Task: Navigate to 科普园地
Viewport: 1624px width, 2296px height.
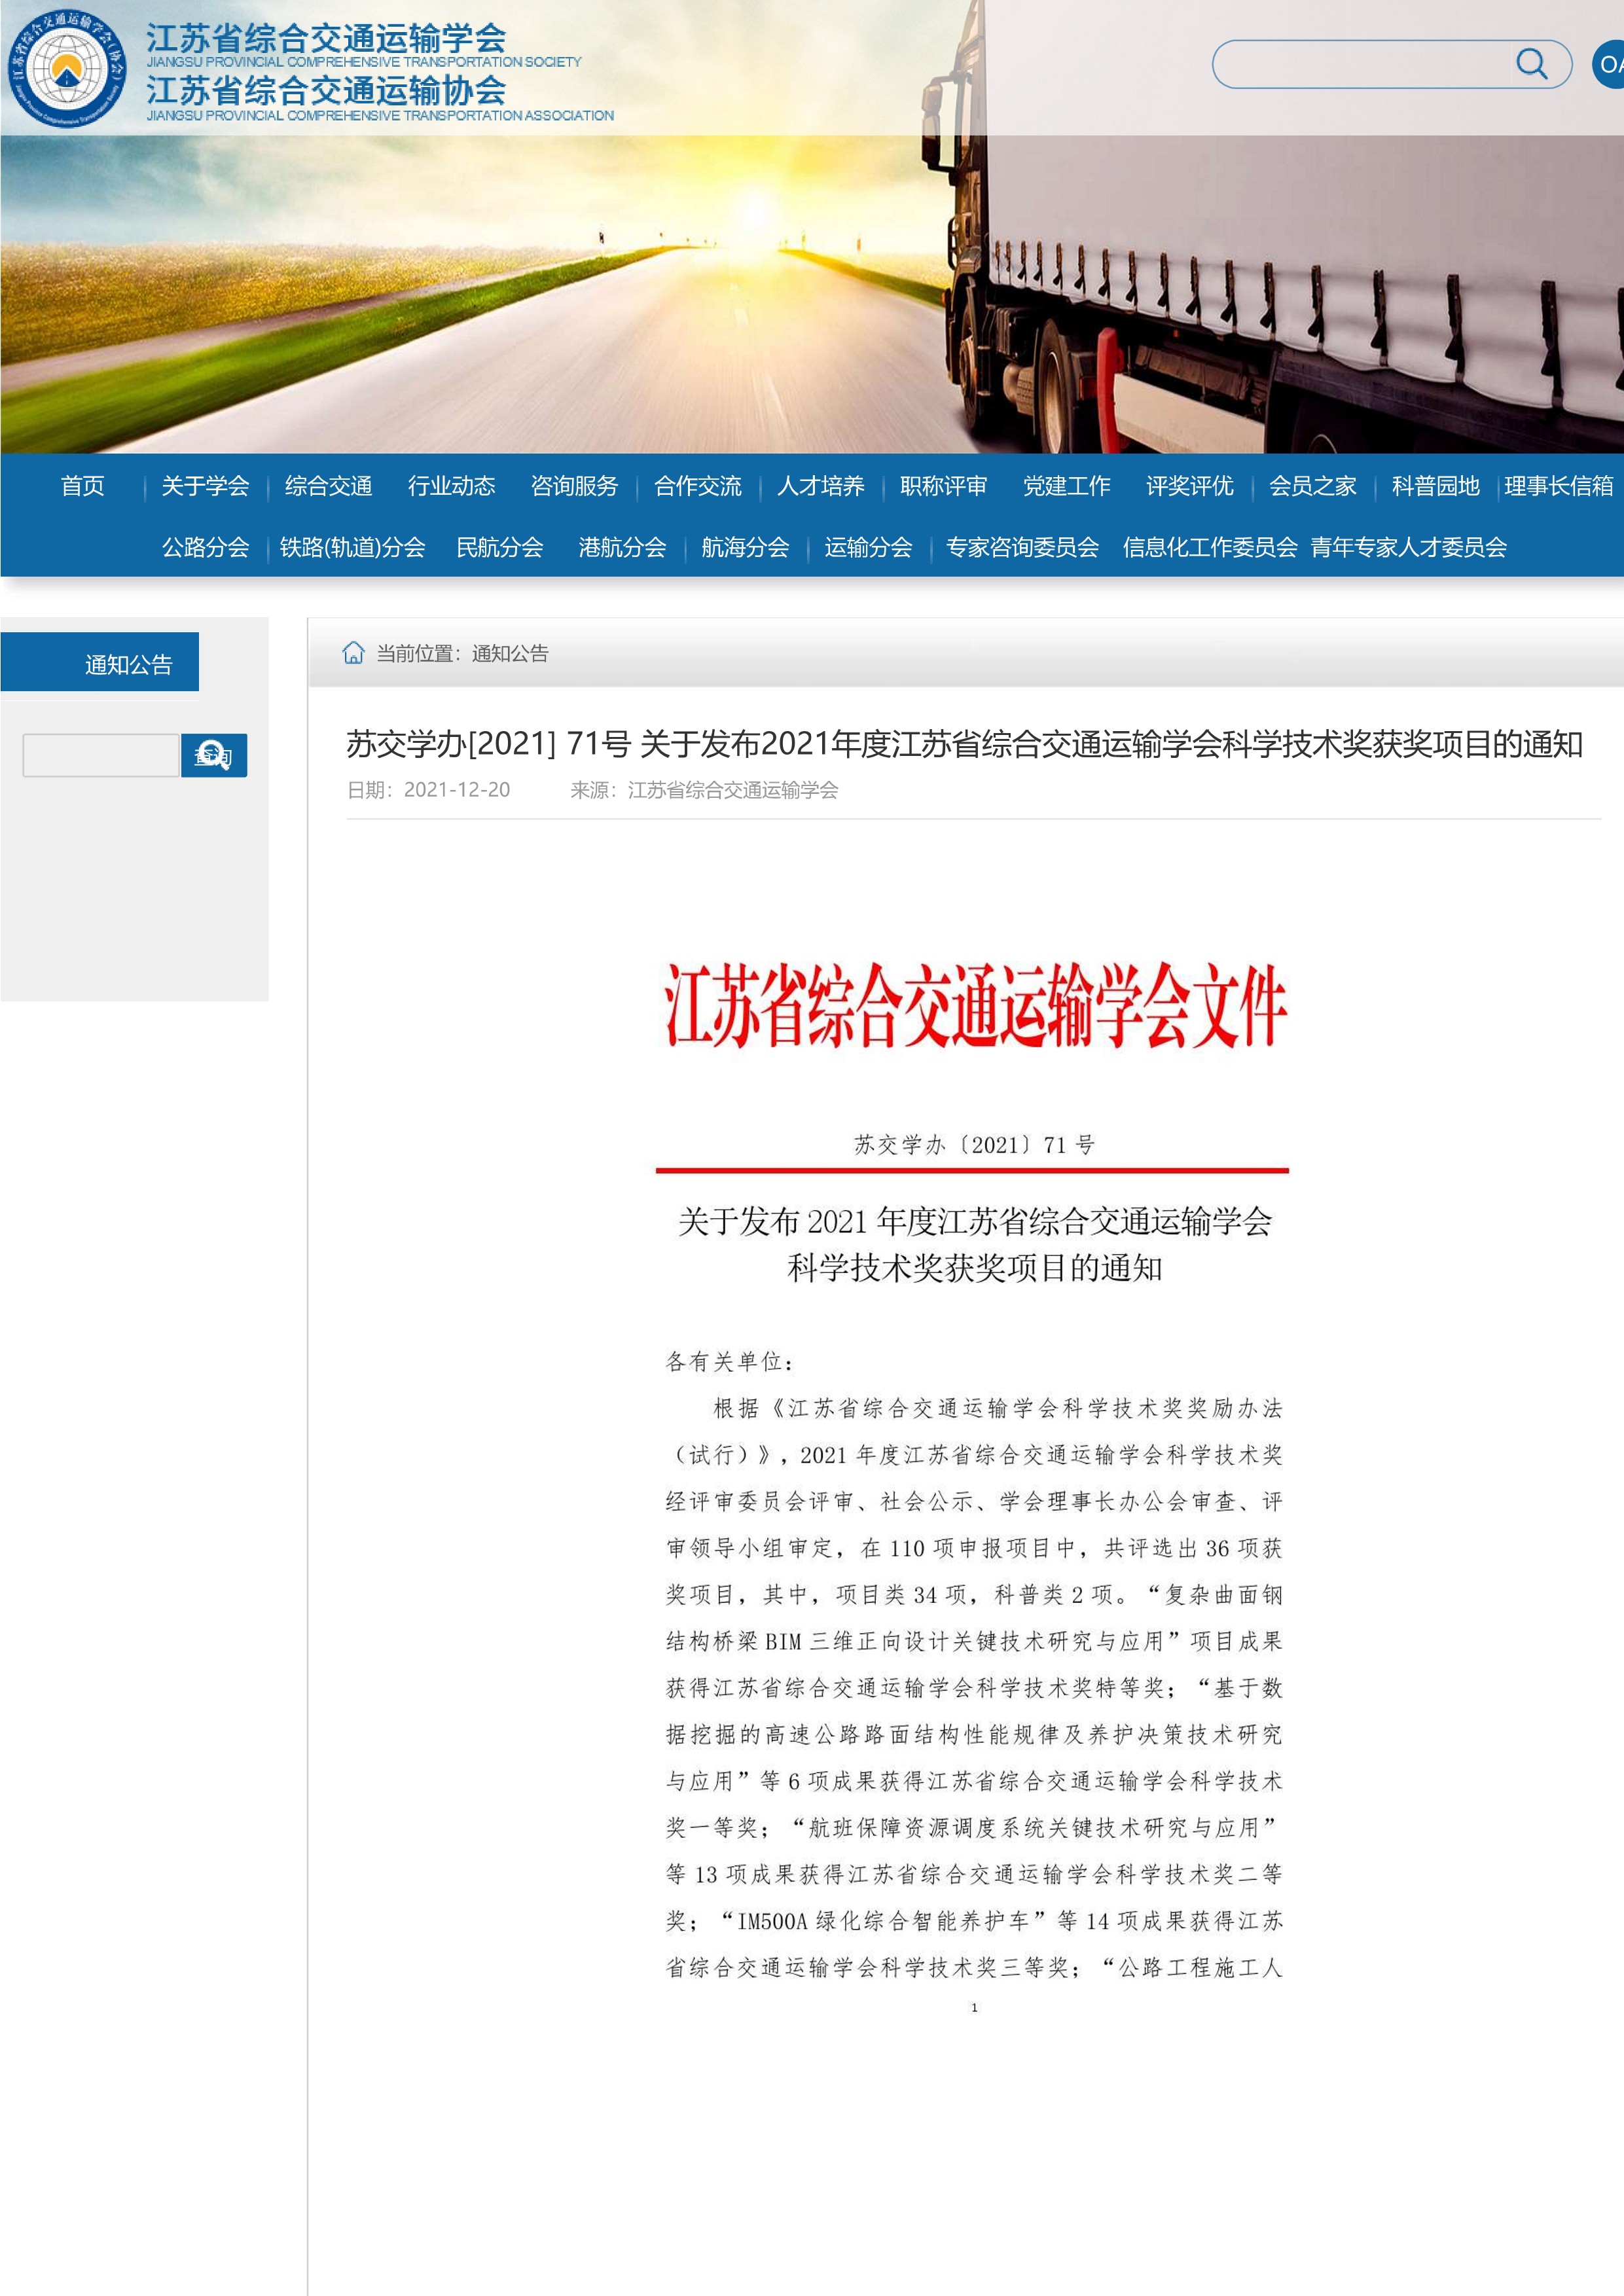Action: pos(1435,486)
